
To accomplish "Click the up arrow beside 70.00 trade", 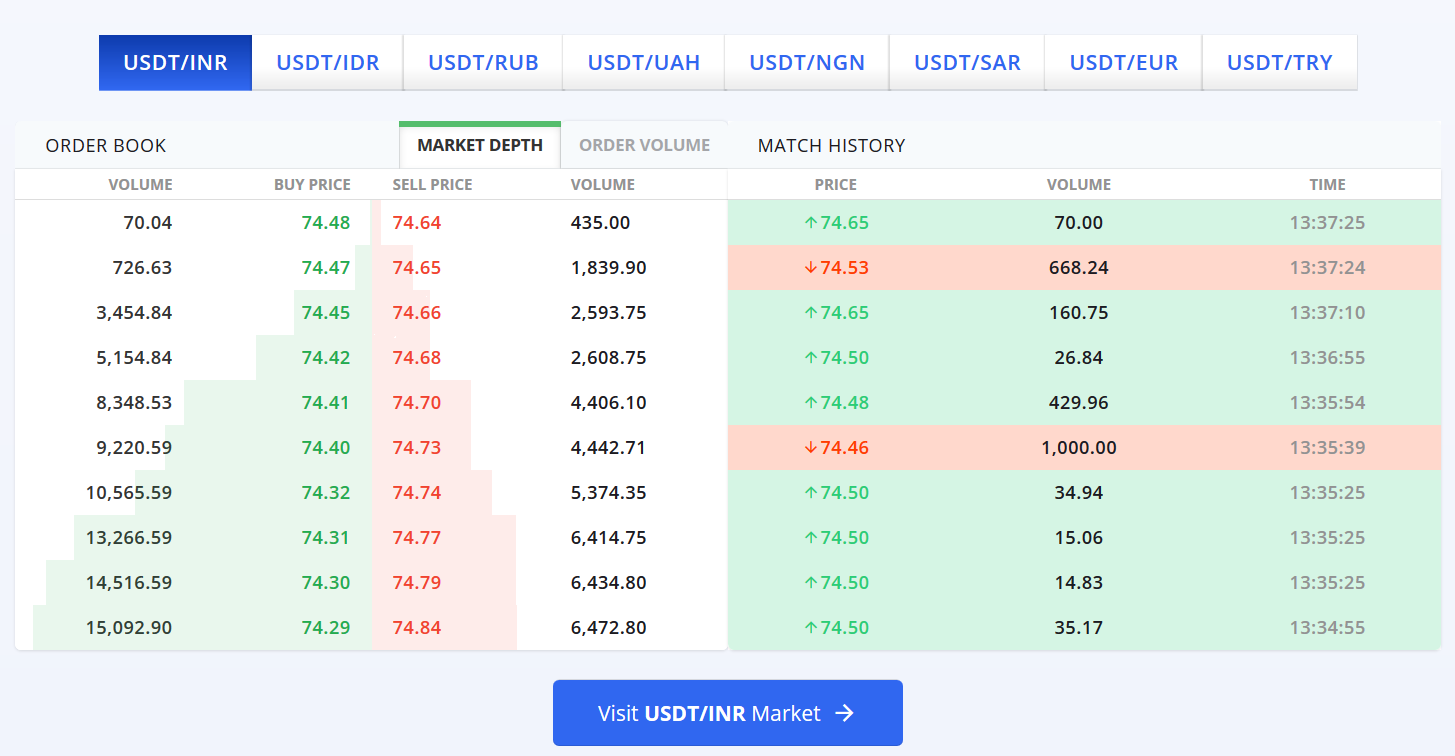I will [811, 223].
